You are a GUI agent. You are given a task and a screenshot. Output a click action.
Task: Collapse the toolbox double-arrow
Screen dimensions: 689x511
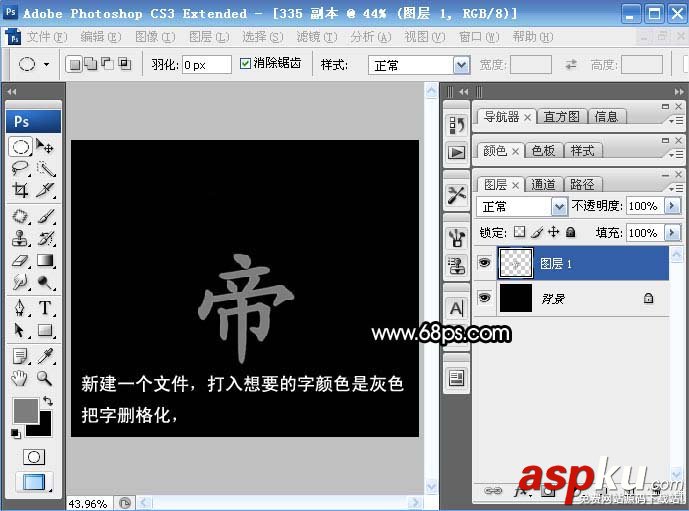pyautogui.click(x=12, y=91)
